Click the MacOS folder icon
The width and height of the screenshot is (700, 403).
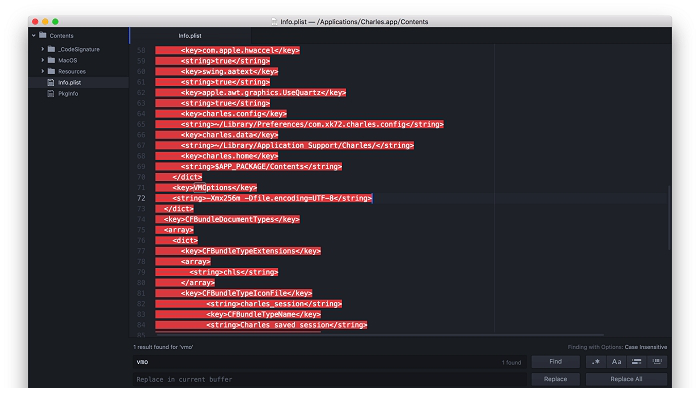[x=51, y=60]
